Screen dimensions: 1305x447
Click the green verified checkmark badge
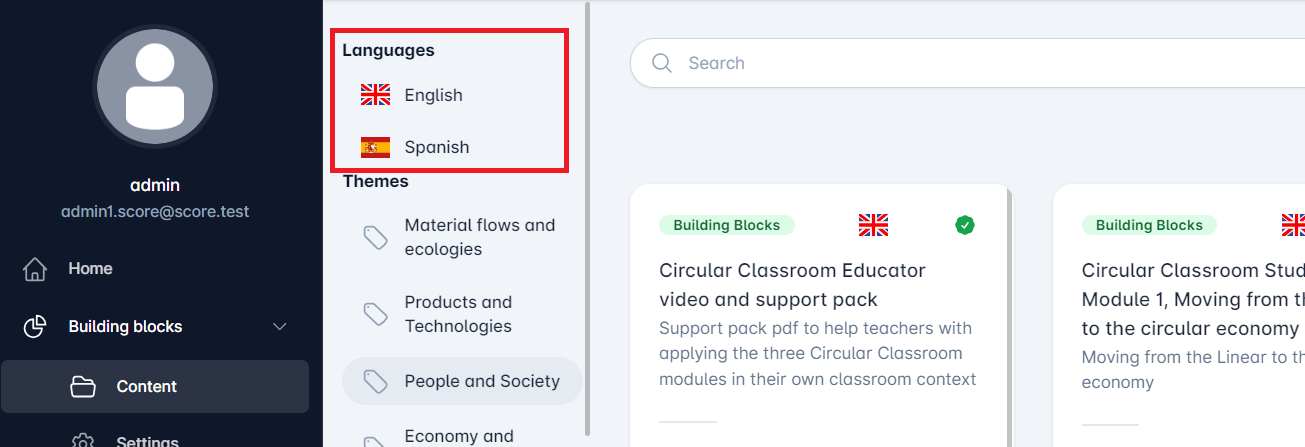click(964, 225)
